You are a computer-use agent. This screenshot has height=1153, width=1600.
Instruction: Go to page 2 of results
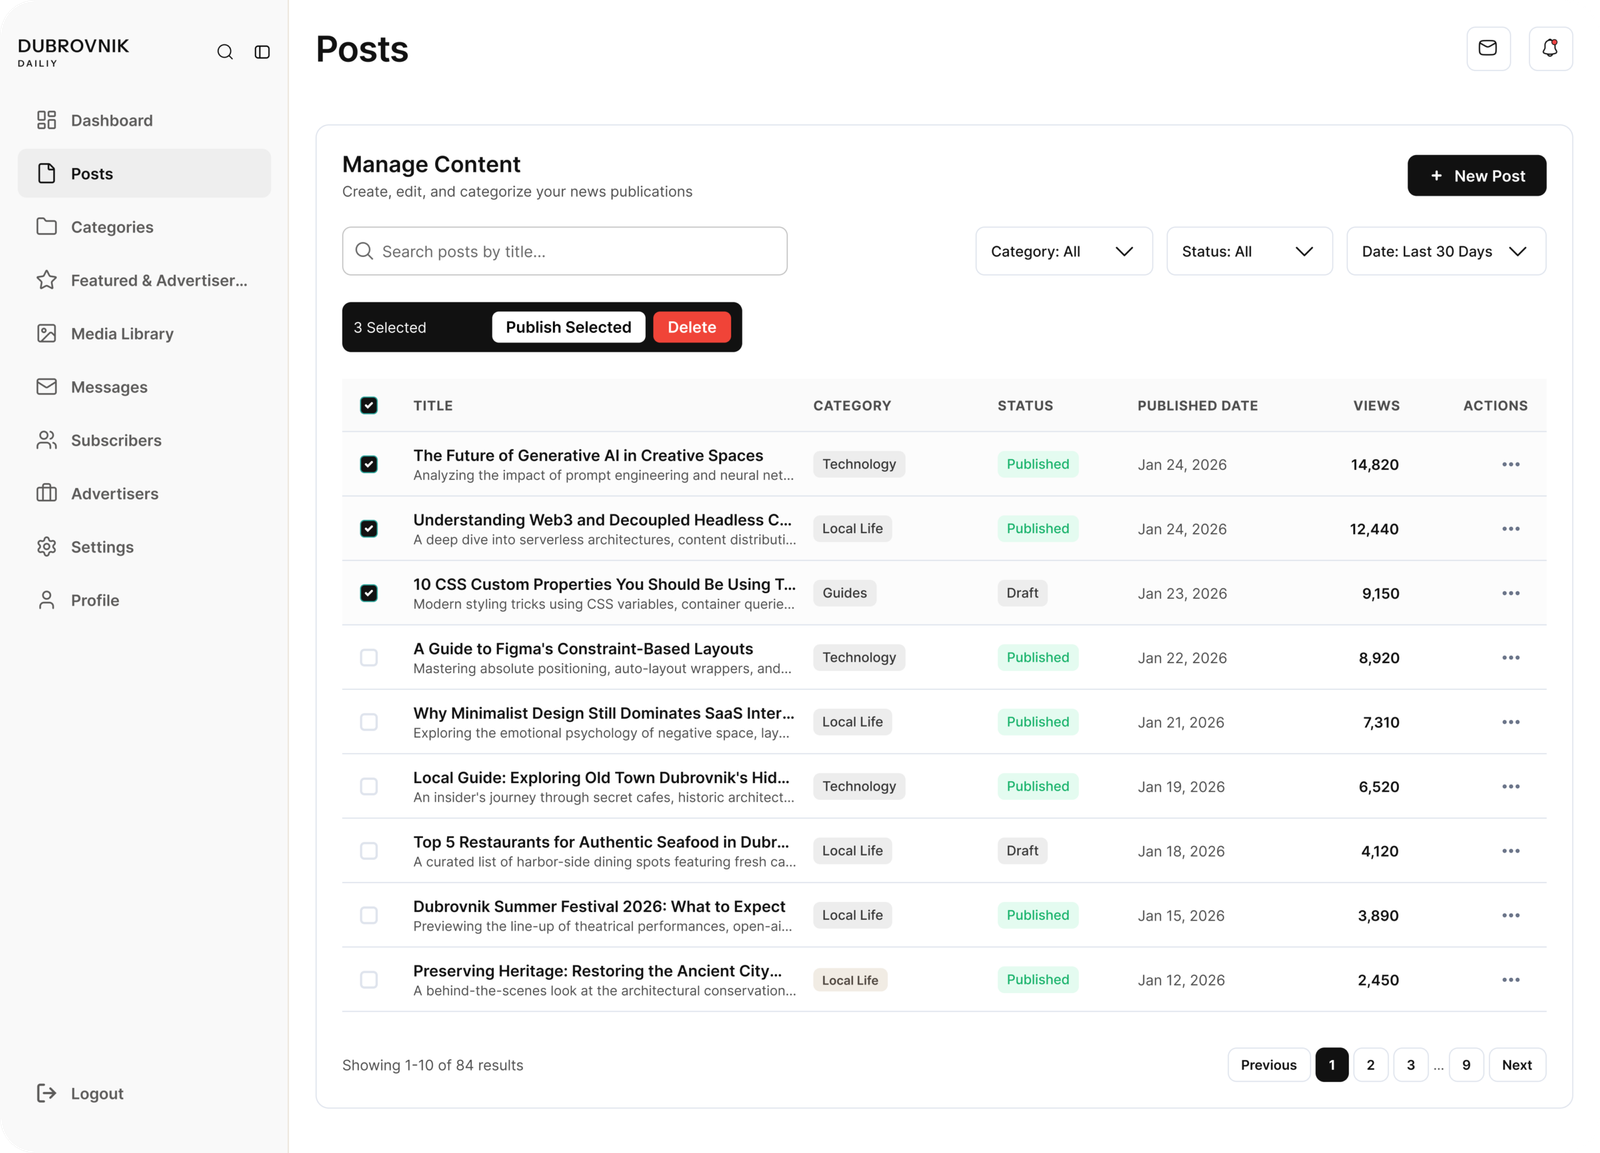(x=1370, y=1065)
